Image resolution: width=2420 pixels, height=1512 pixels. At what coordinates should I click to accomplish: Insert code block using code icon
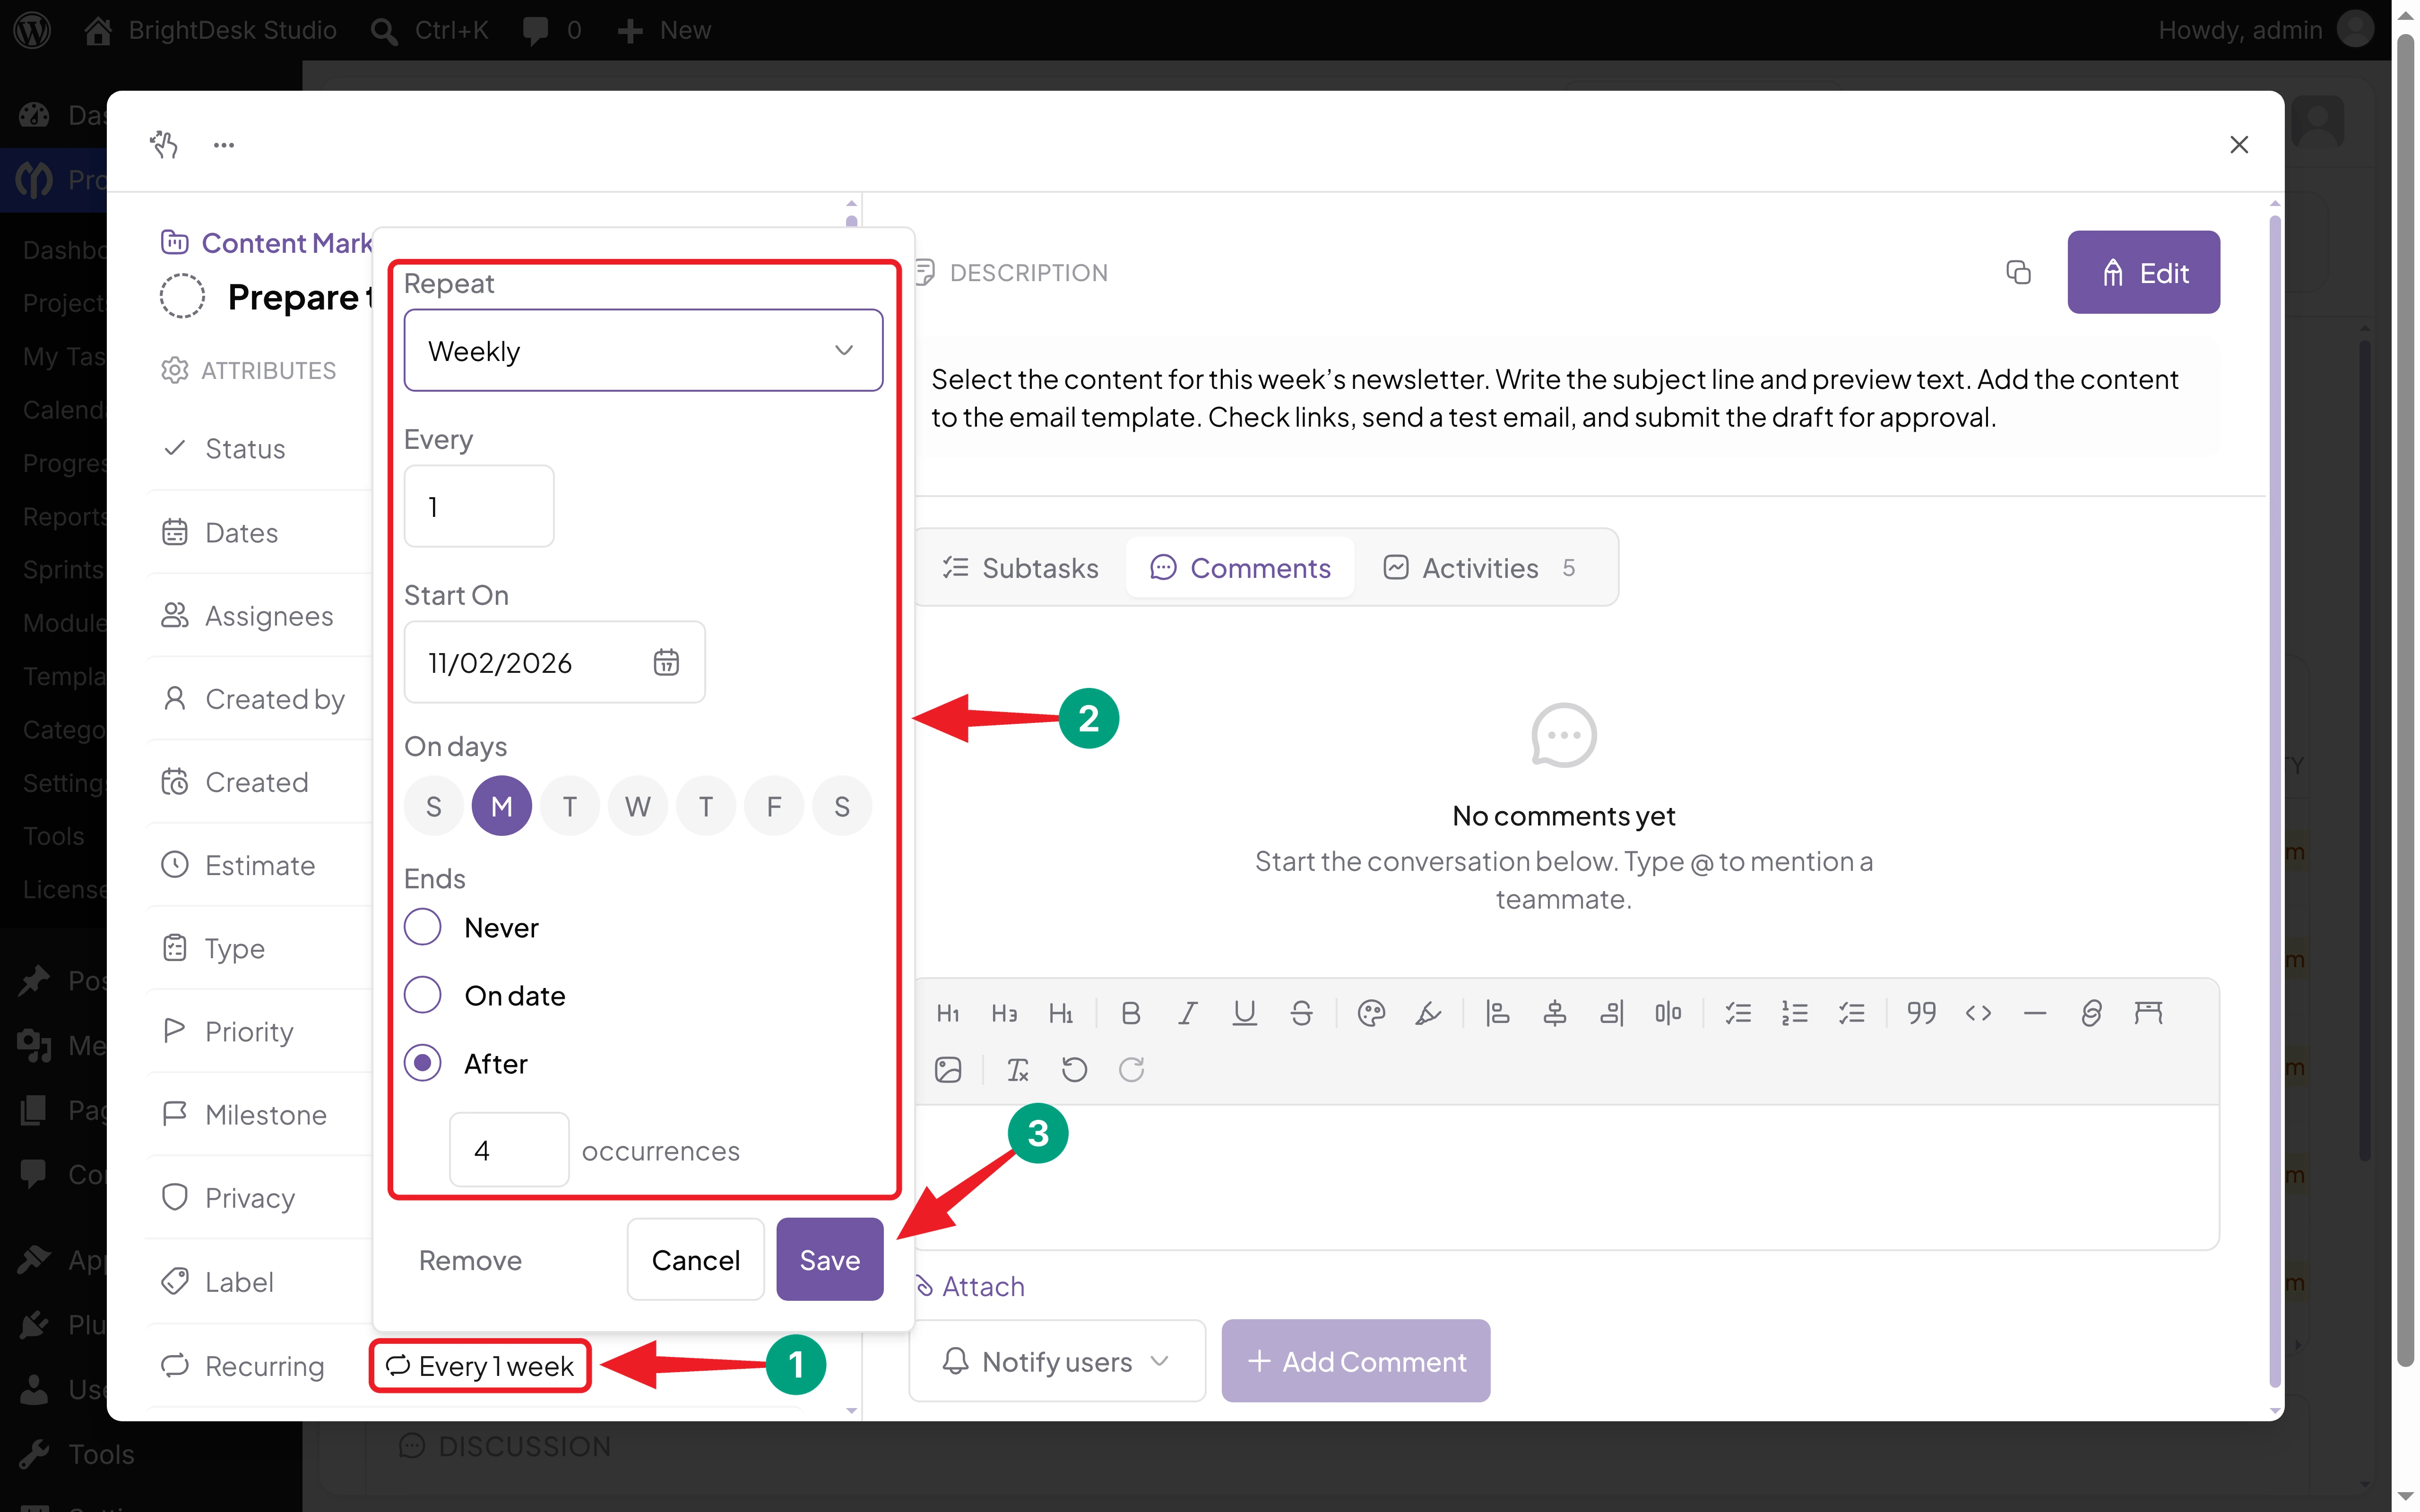[x=1978, y=1013]
